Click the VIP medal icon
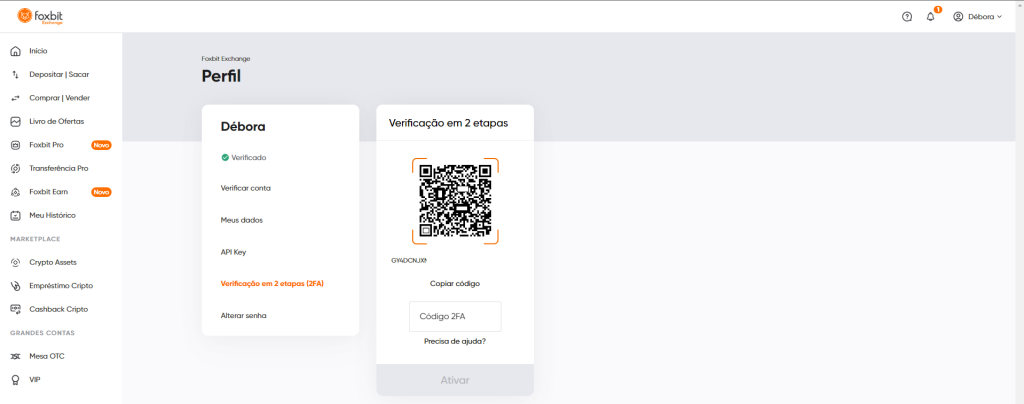Screen dimensions: 1024x404 pyautogui.click(x=16, y=380)
